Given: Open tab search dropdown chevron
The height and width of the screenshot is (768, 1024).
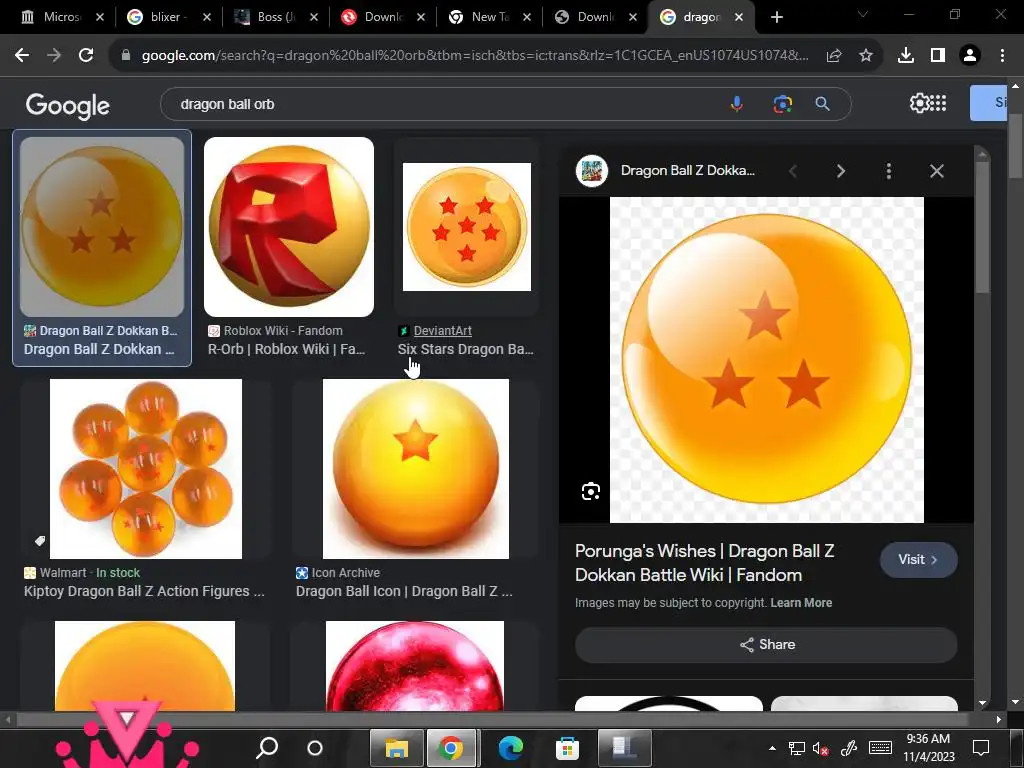Looking at the screenshot, I should [x=863, y=14].
